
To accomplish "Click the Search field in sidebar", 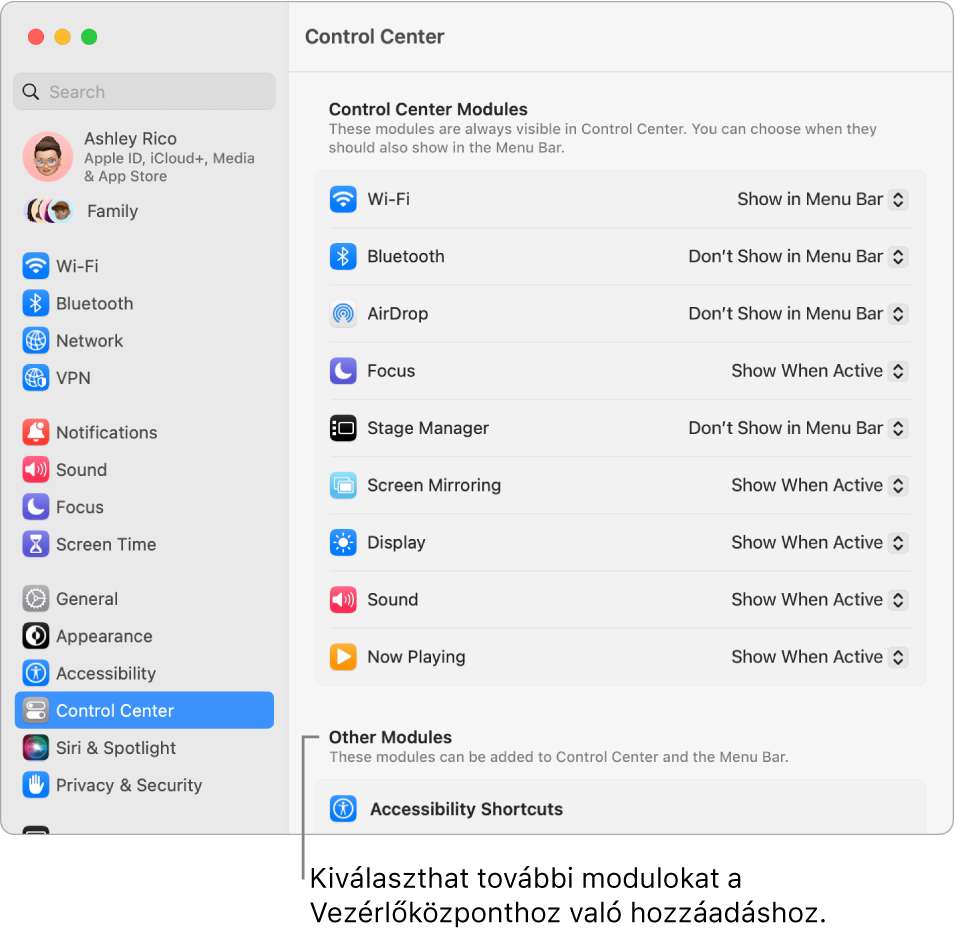I will [144, 91].
